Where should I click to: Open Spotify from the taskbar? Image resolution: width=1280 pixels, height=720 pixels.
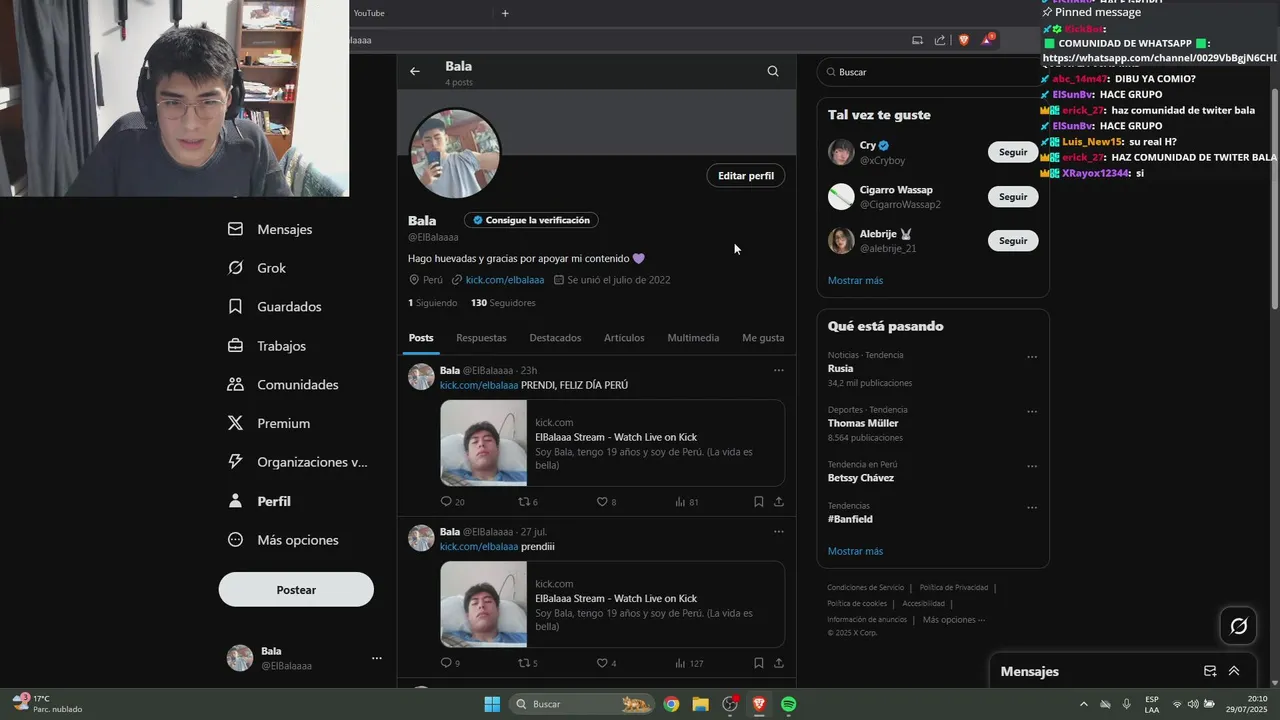coord(788,704)
